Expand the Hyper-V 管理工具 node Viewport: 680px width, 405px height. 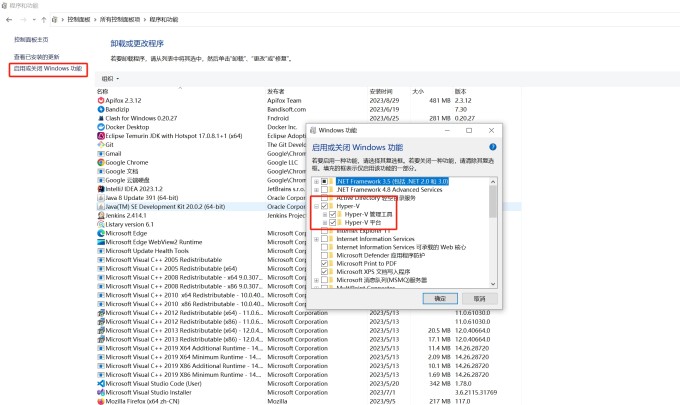coord(324,214)
